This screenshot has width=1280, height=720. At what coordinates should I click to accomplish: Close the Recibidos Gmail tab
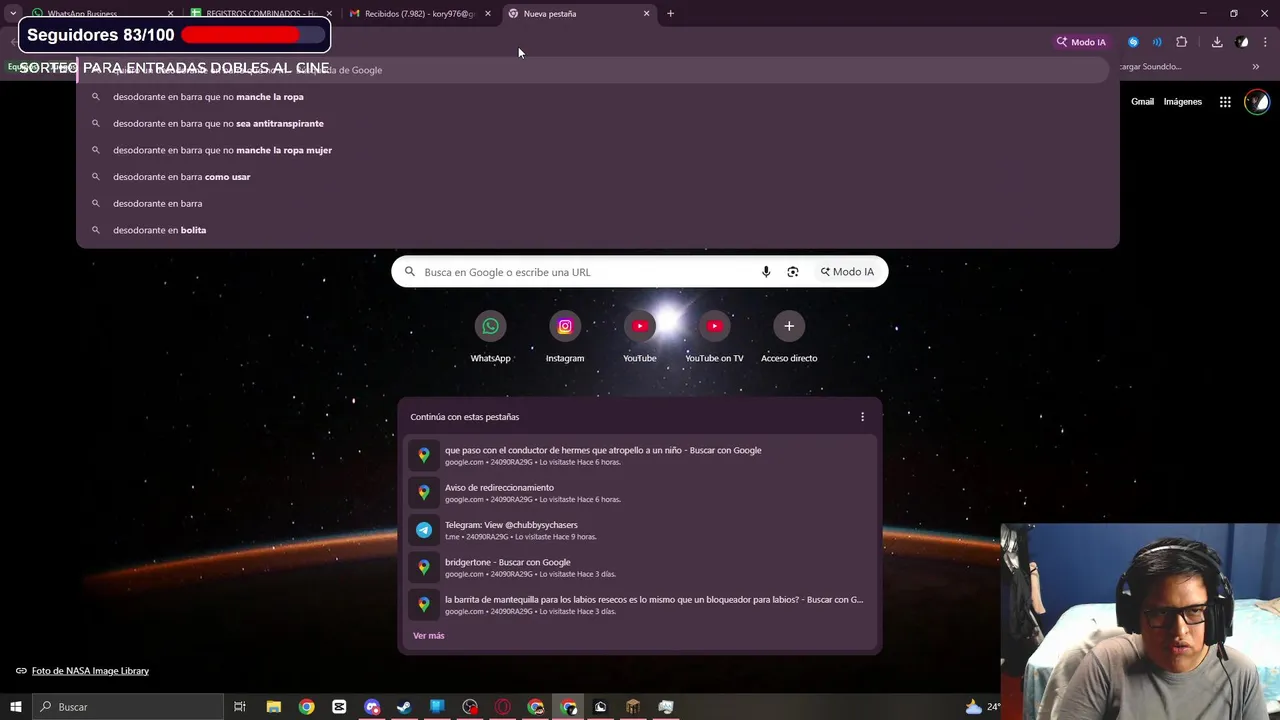pos(488,14)
